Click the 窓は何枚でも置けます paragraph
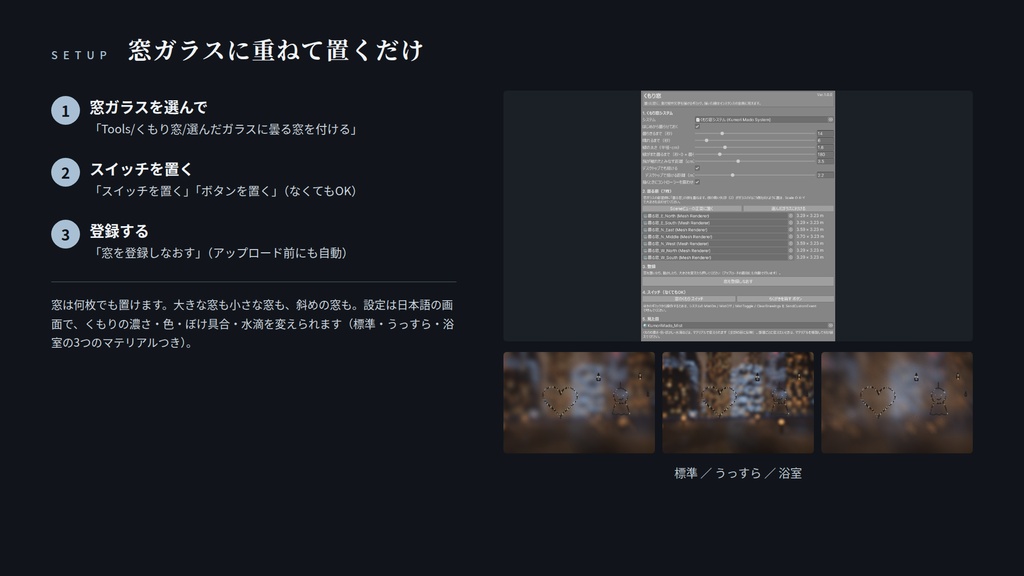Image resolution: width=1024 pixels, height=576 pixels. coord(253,323)
